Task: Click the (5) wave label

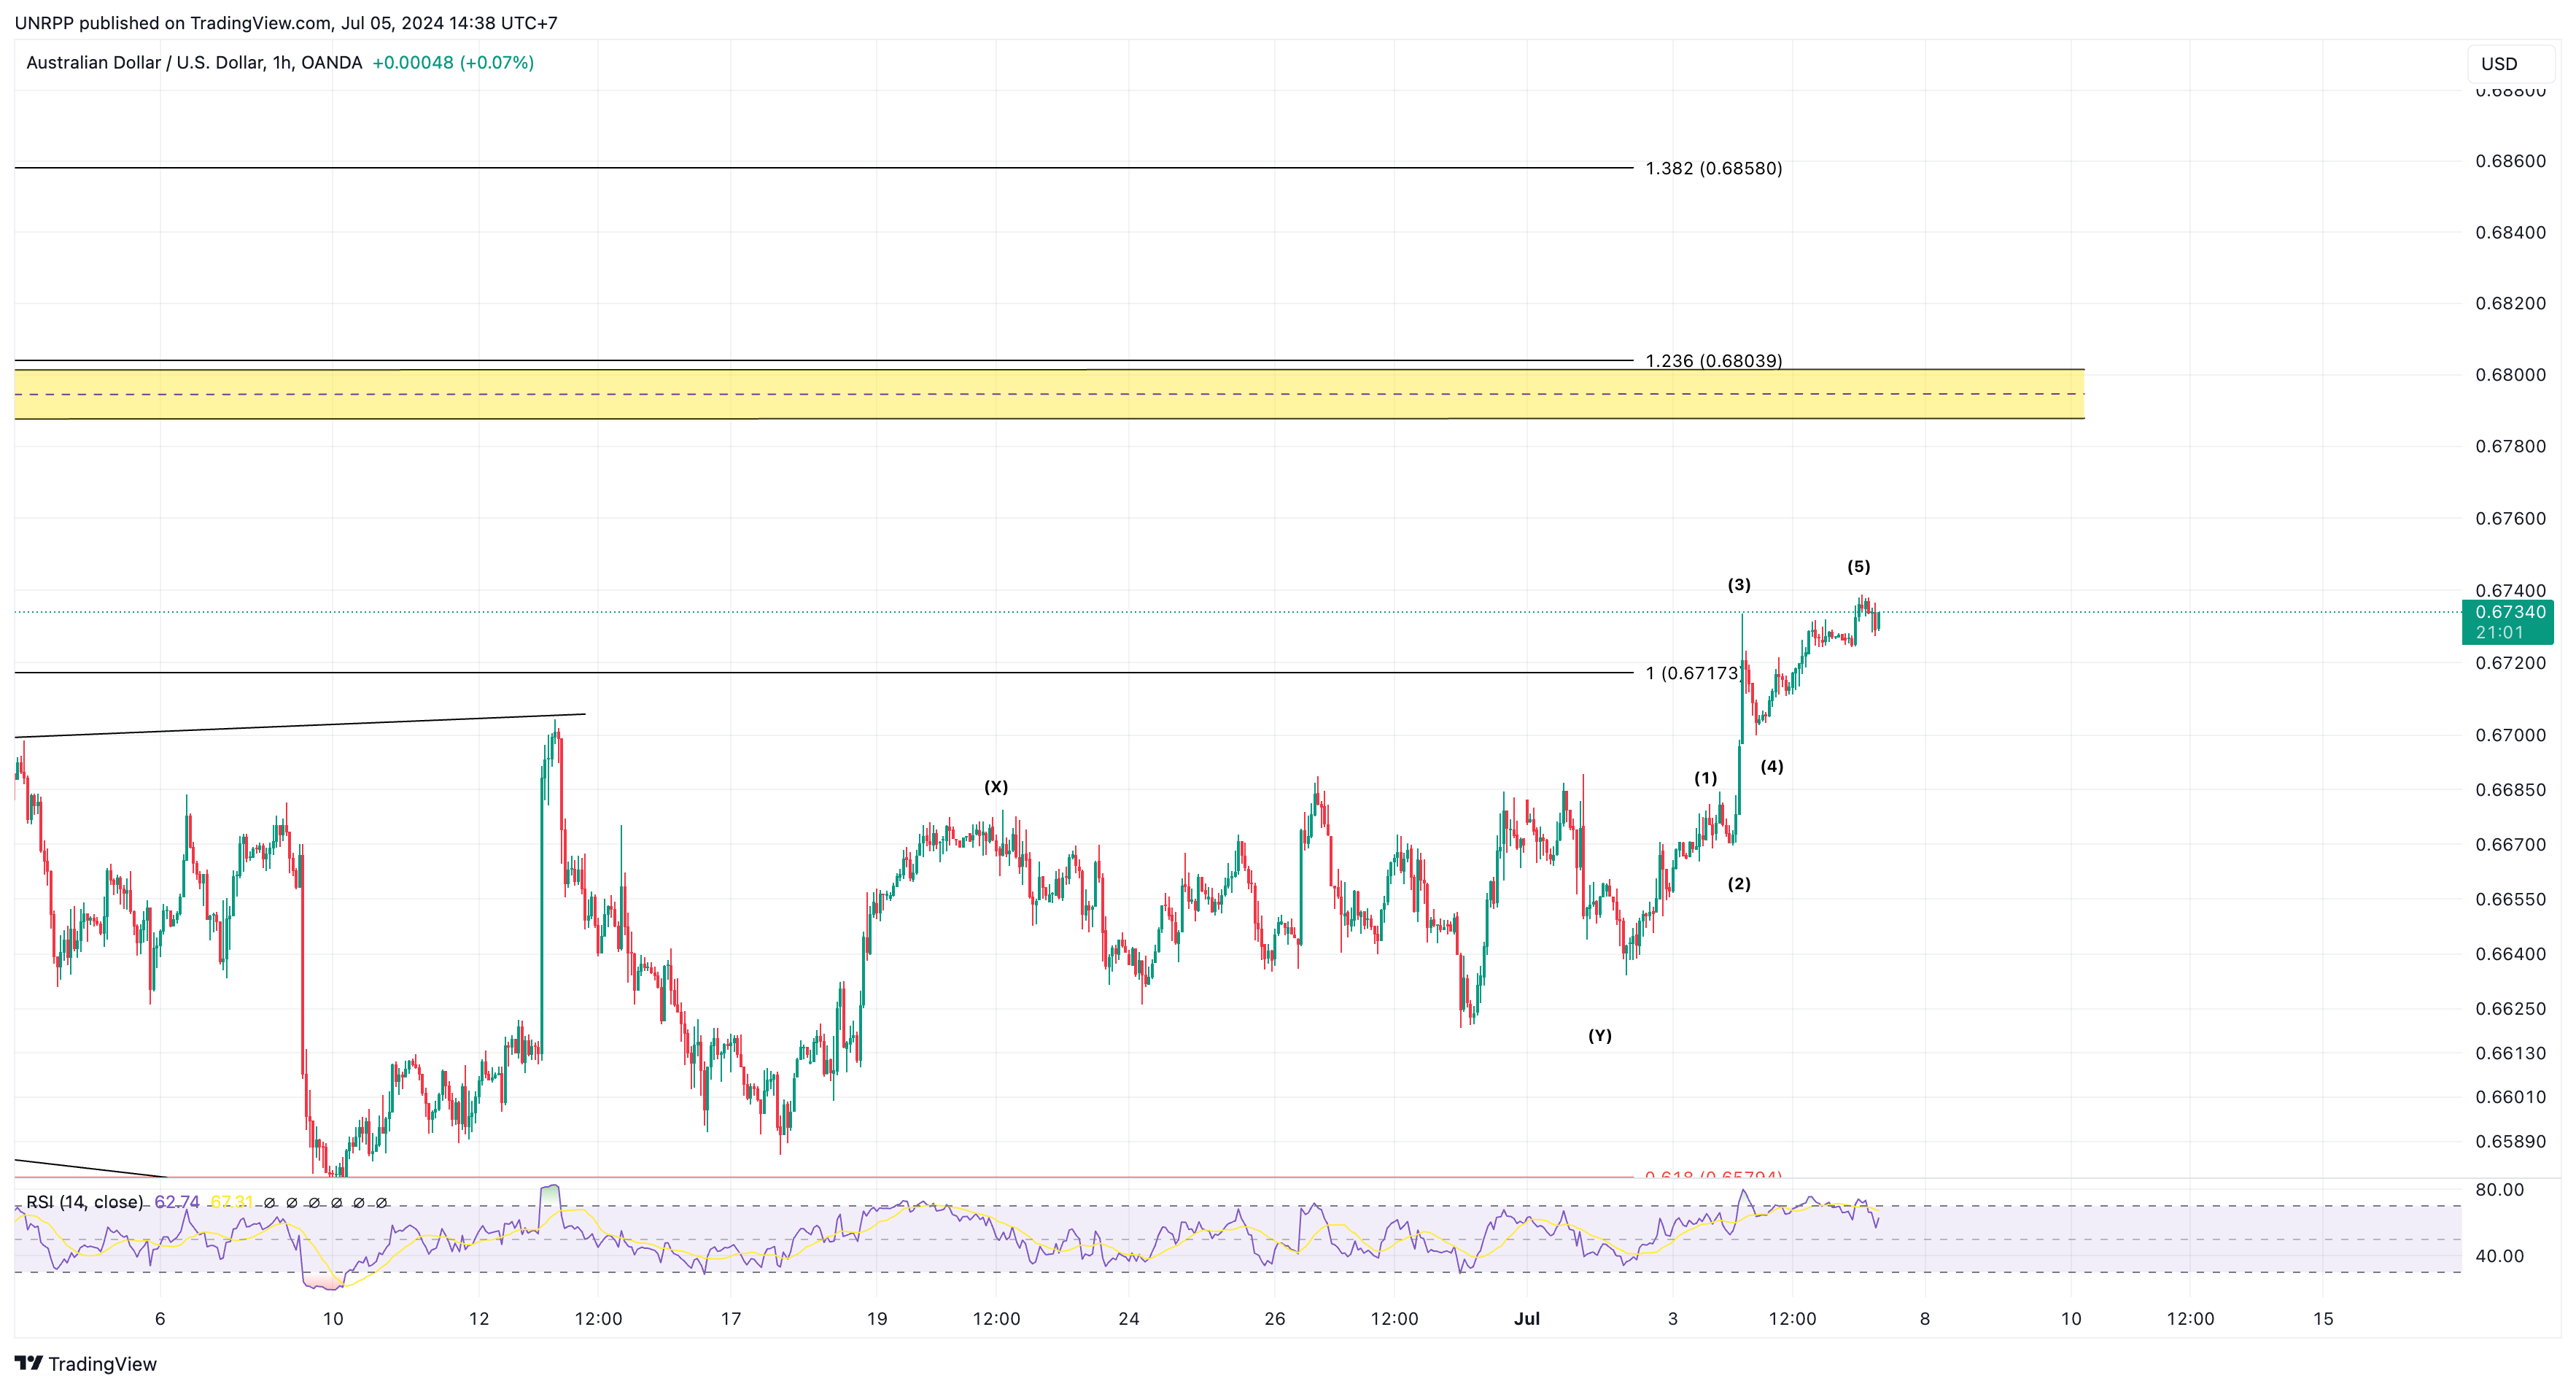Action: [x=1859, y=567]
